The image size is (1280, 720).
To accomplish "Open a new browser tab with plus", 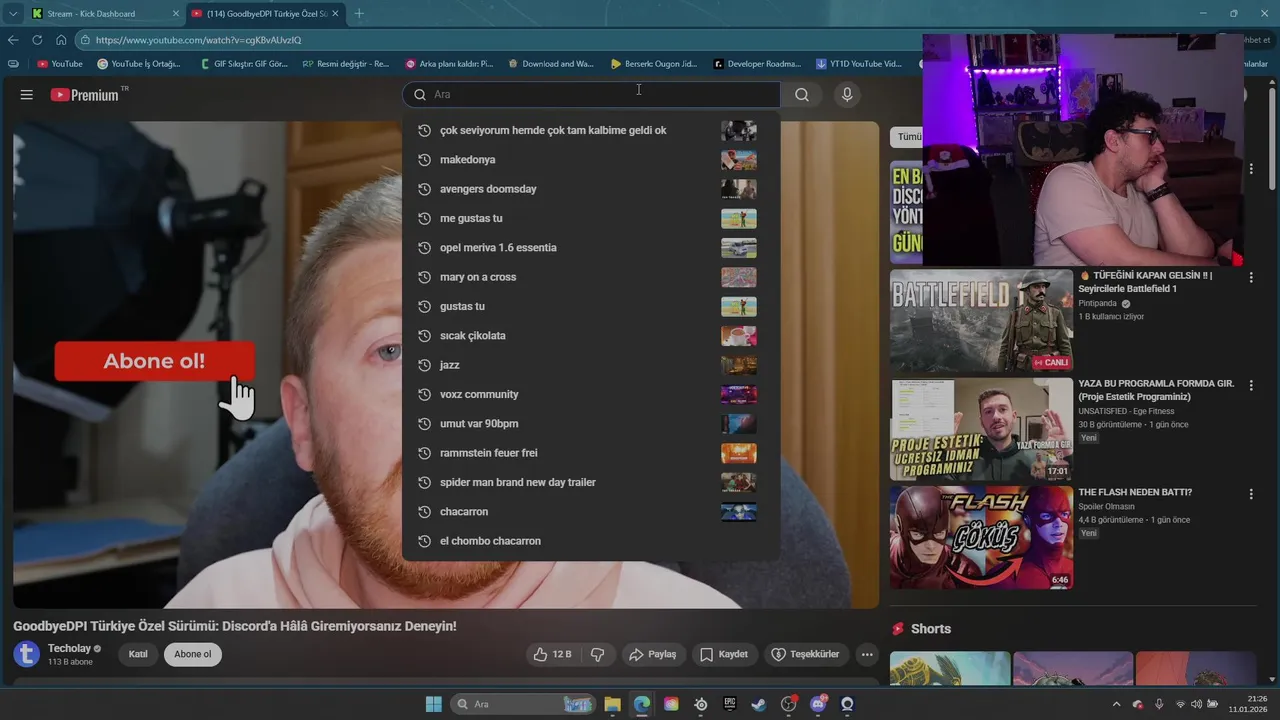I will click(359, 13).
